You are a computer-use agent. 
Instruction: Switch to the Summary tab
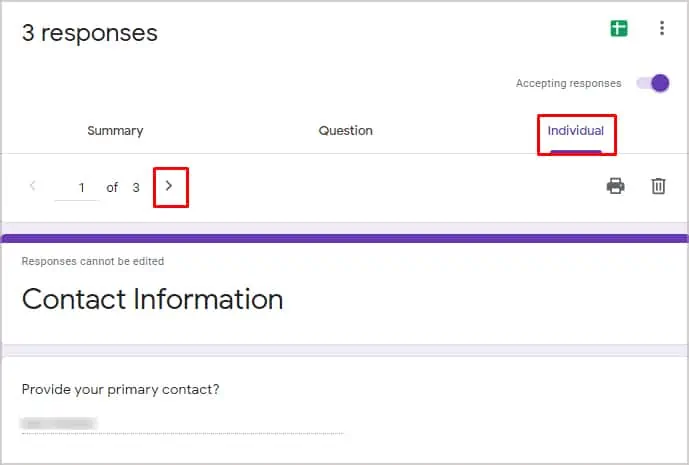tap(115, 131)
